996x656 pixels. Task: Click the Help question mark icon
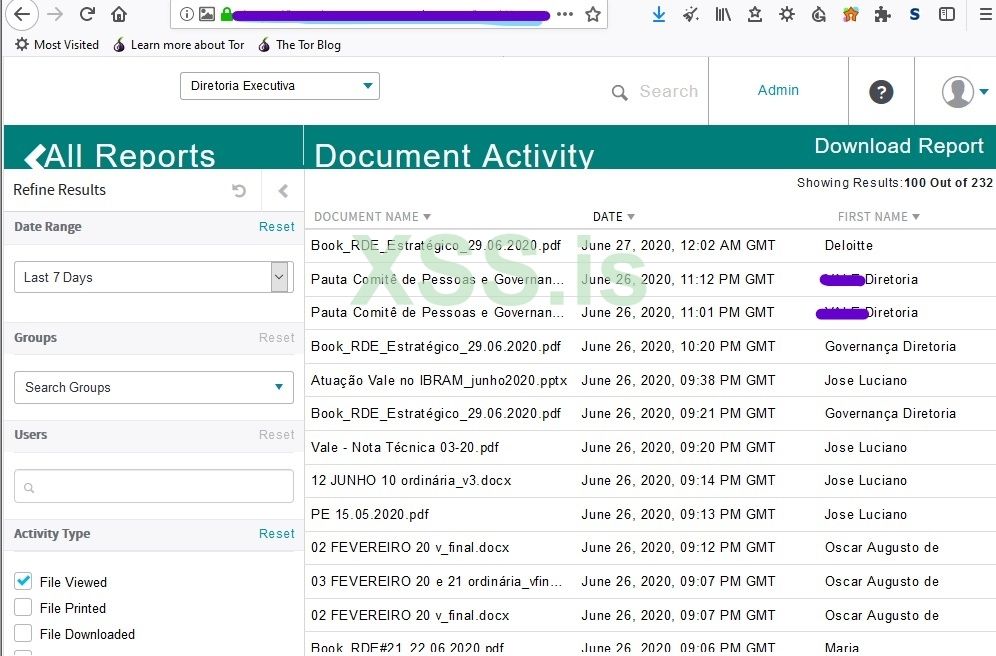(881, 91)
